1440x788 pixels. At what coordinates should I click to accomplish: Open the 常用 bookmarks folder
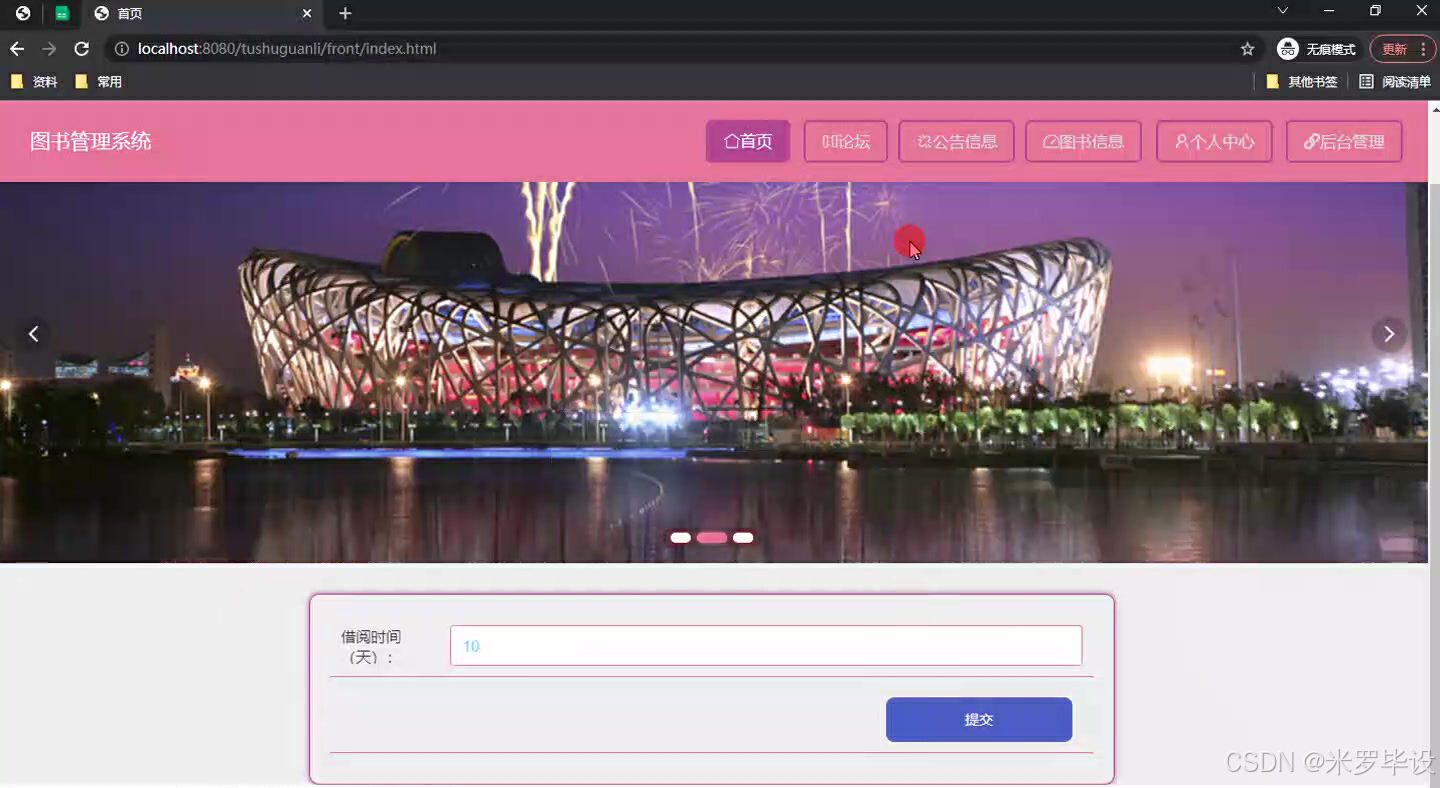point(98,82)
